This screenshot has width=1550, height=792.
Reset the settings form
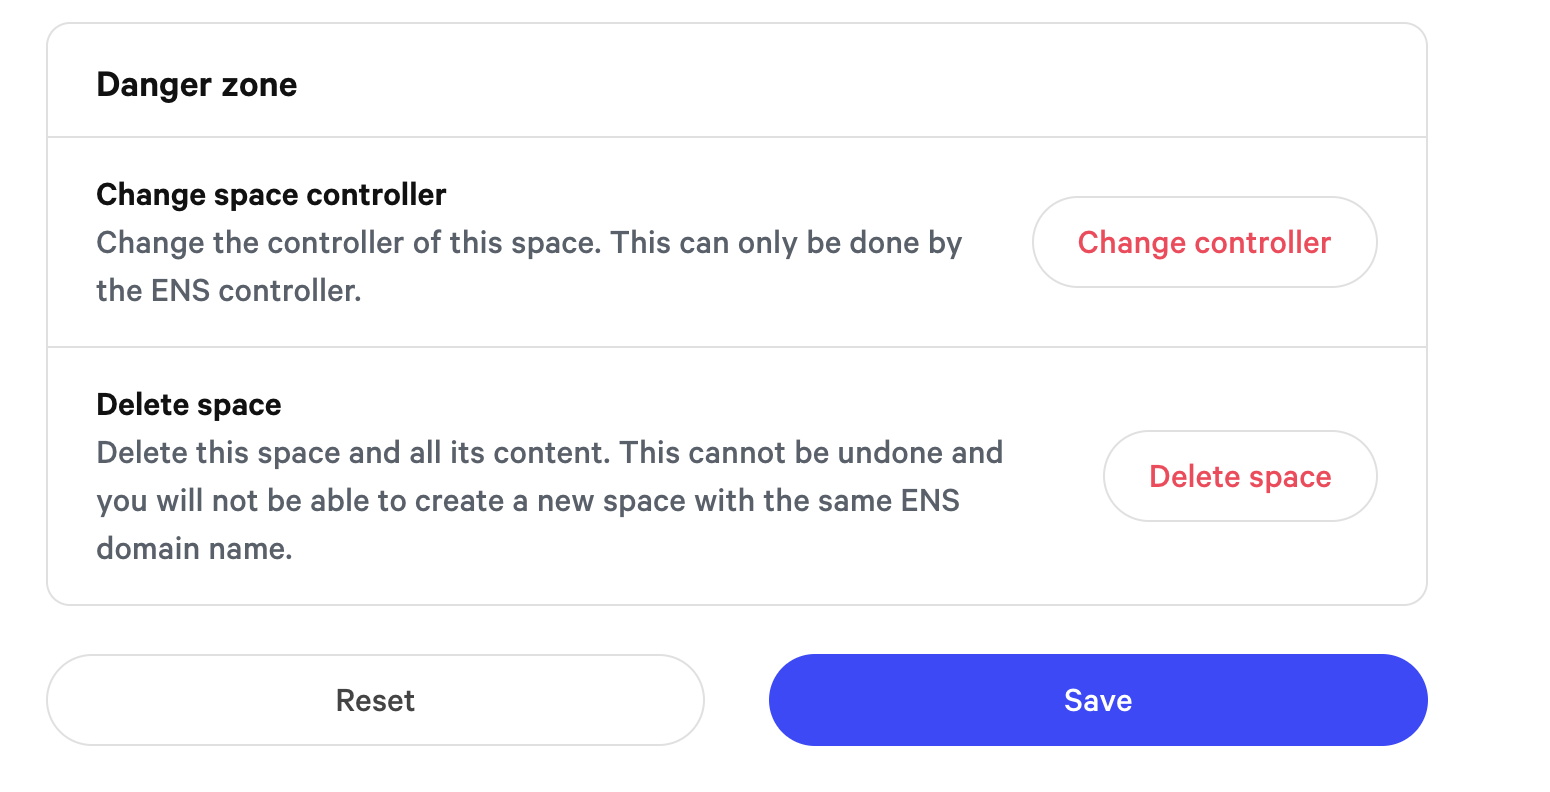(x=375, y=700)
